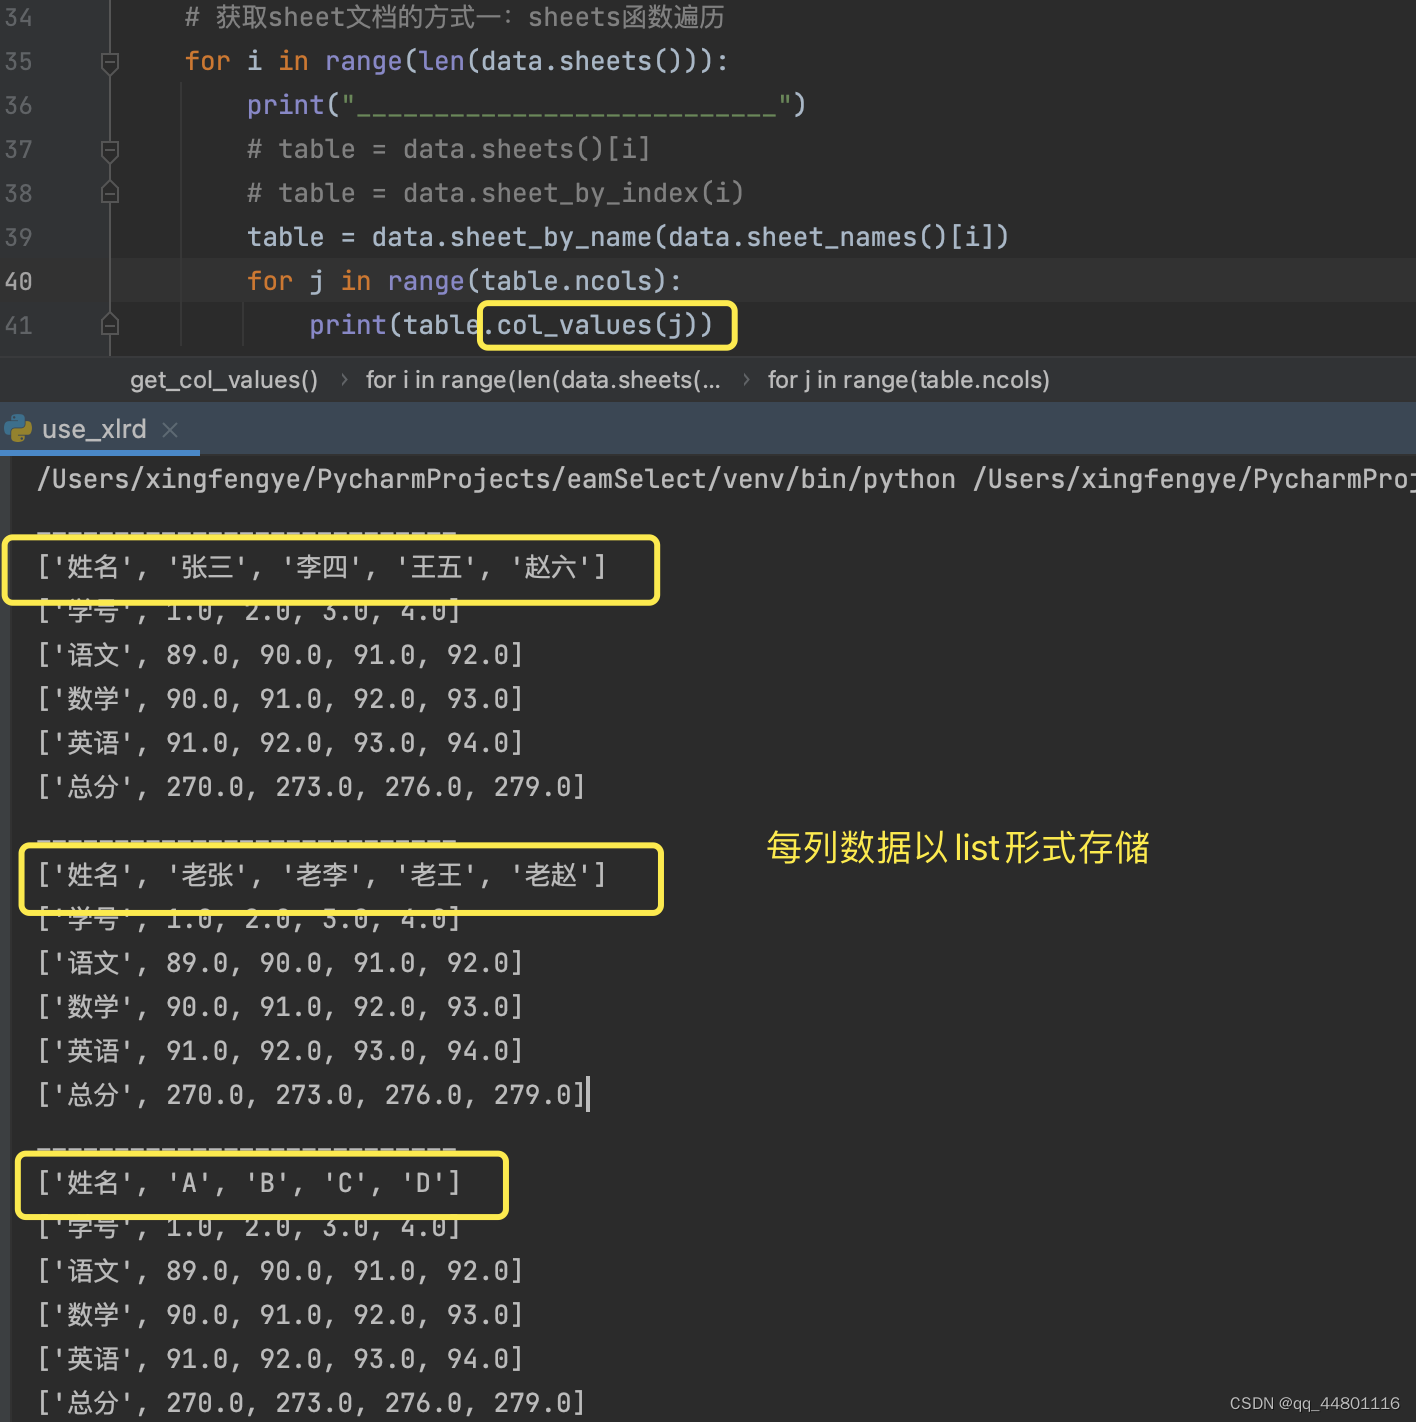Click the python interpreter path in console output
Image resolution: width=1416 pixels, height=1422 pixels.
click(496, 479)
